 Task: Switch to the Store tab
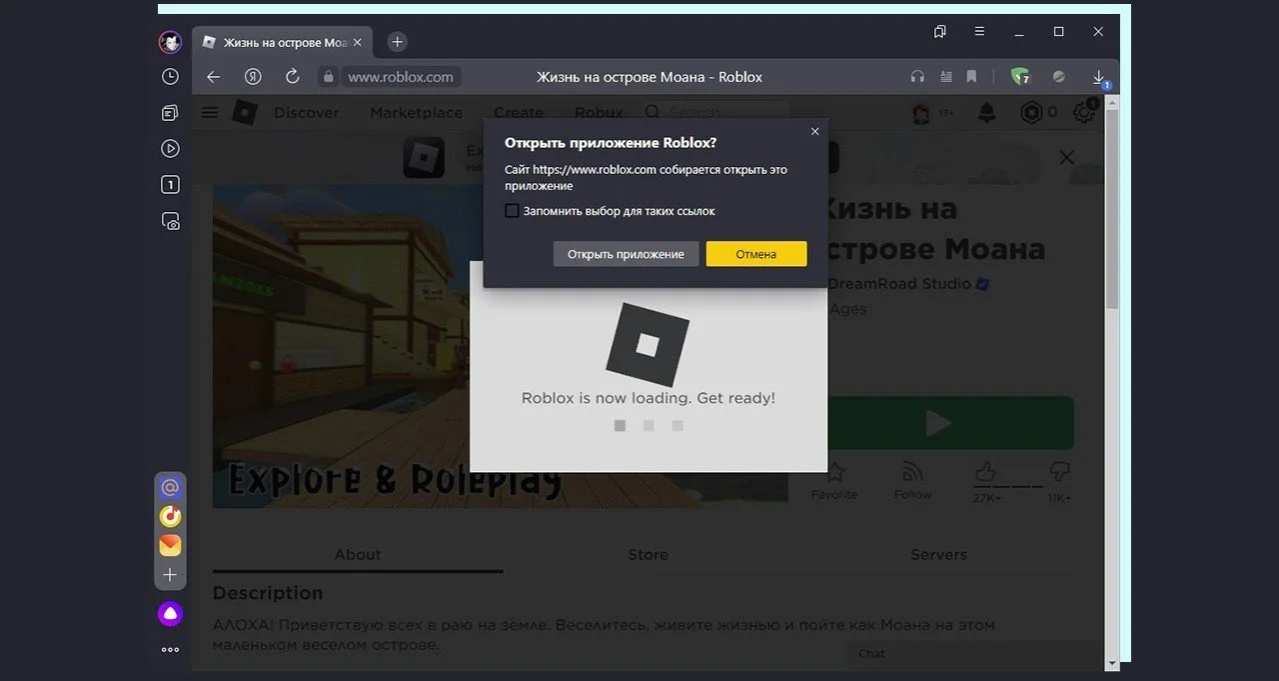coord(648,554)
